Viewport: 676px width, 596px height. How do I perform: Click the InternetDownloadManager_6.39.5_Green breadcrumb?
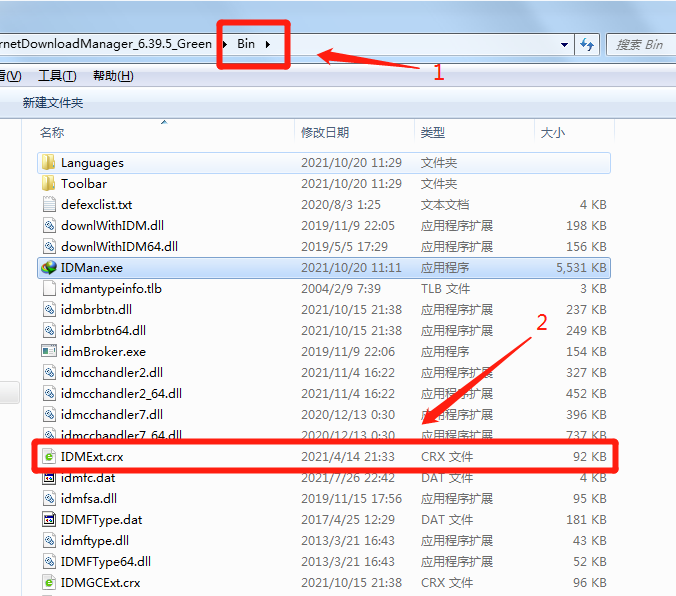(x=106, y=44)
